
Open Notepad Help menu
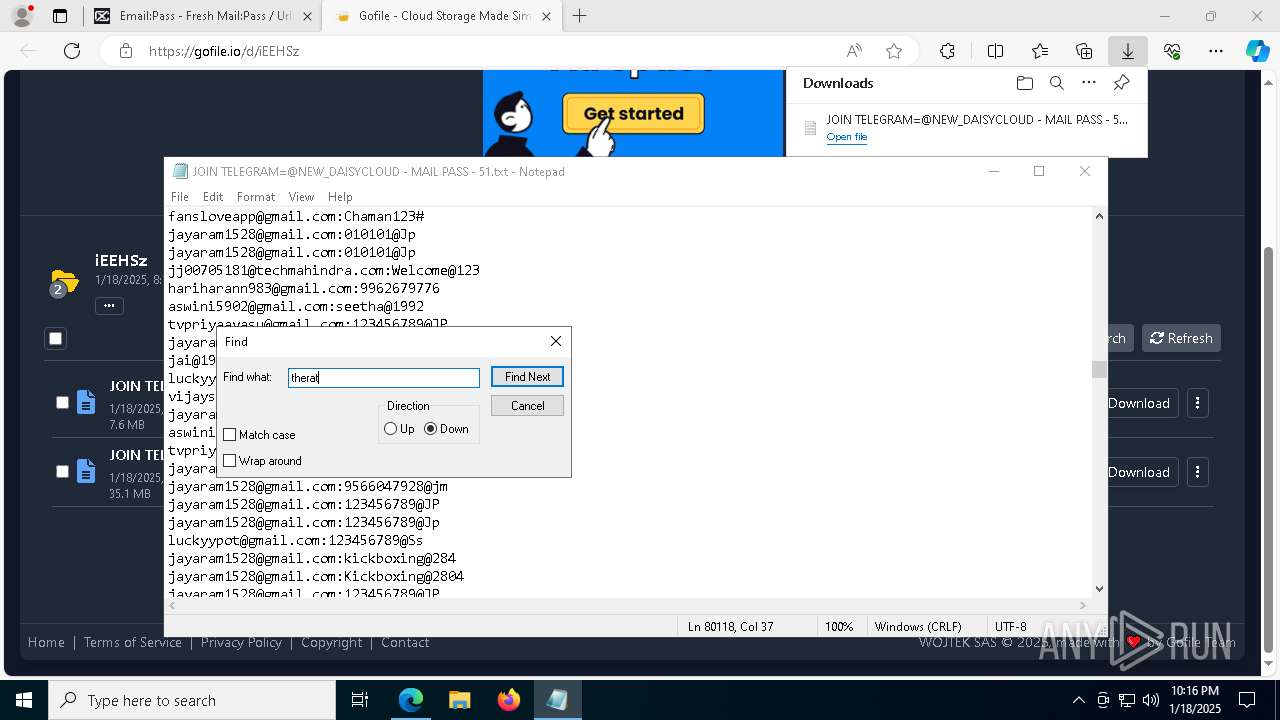[x=340, y=197]
